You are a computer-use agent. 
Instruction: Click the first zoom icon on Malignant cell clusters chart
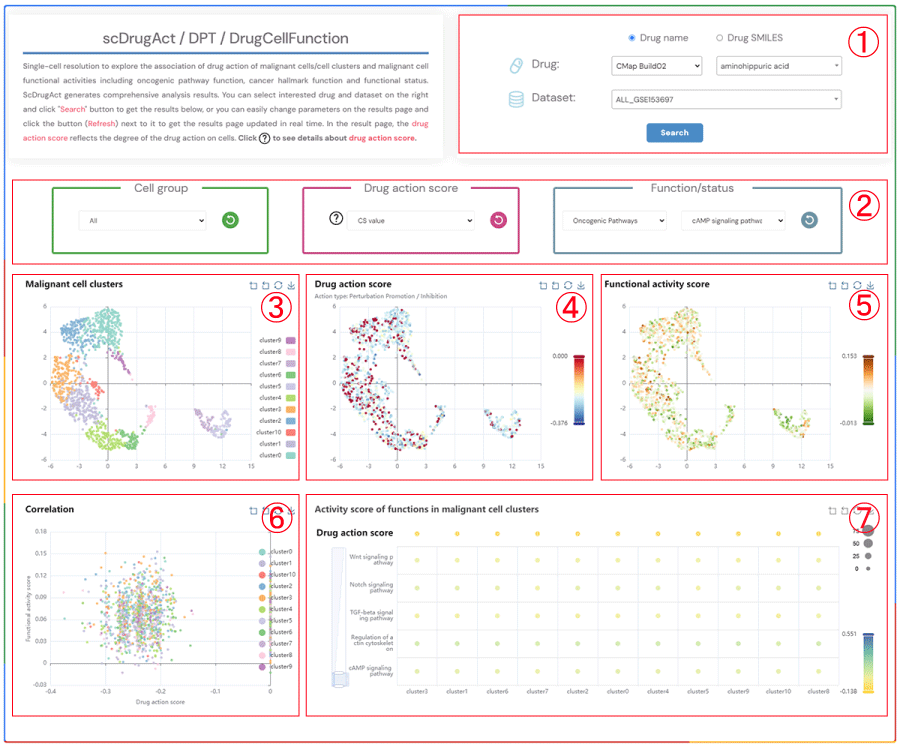(253, 285)
